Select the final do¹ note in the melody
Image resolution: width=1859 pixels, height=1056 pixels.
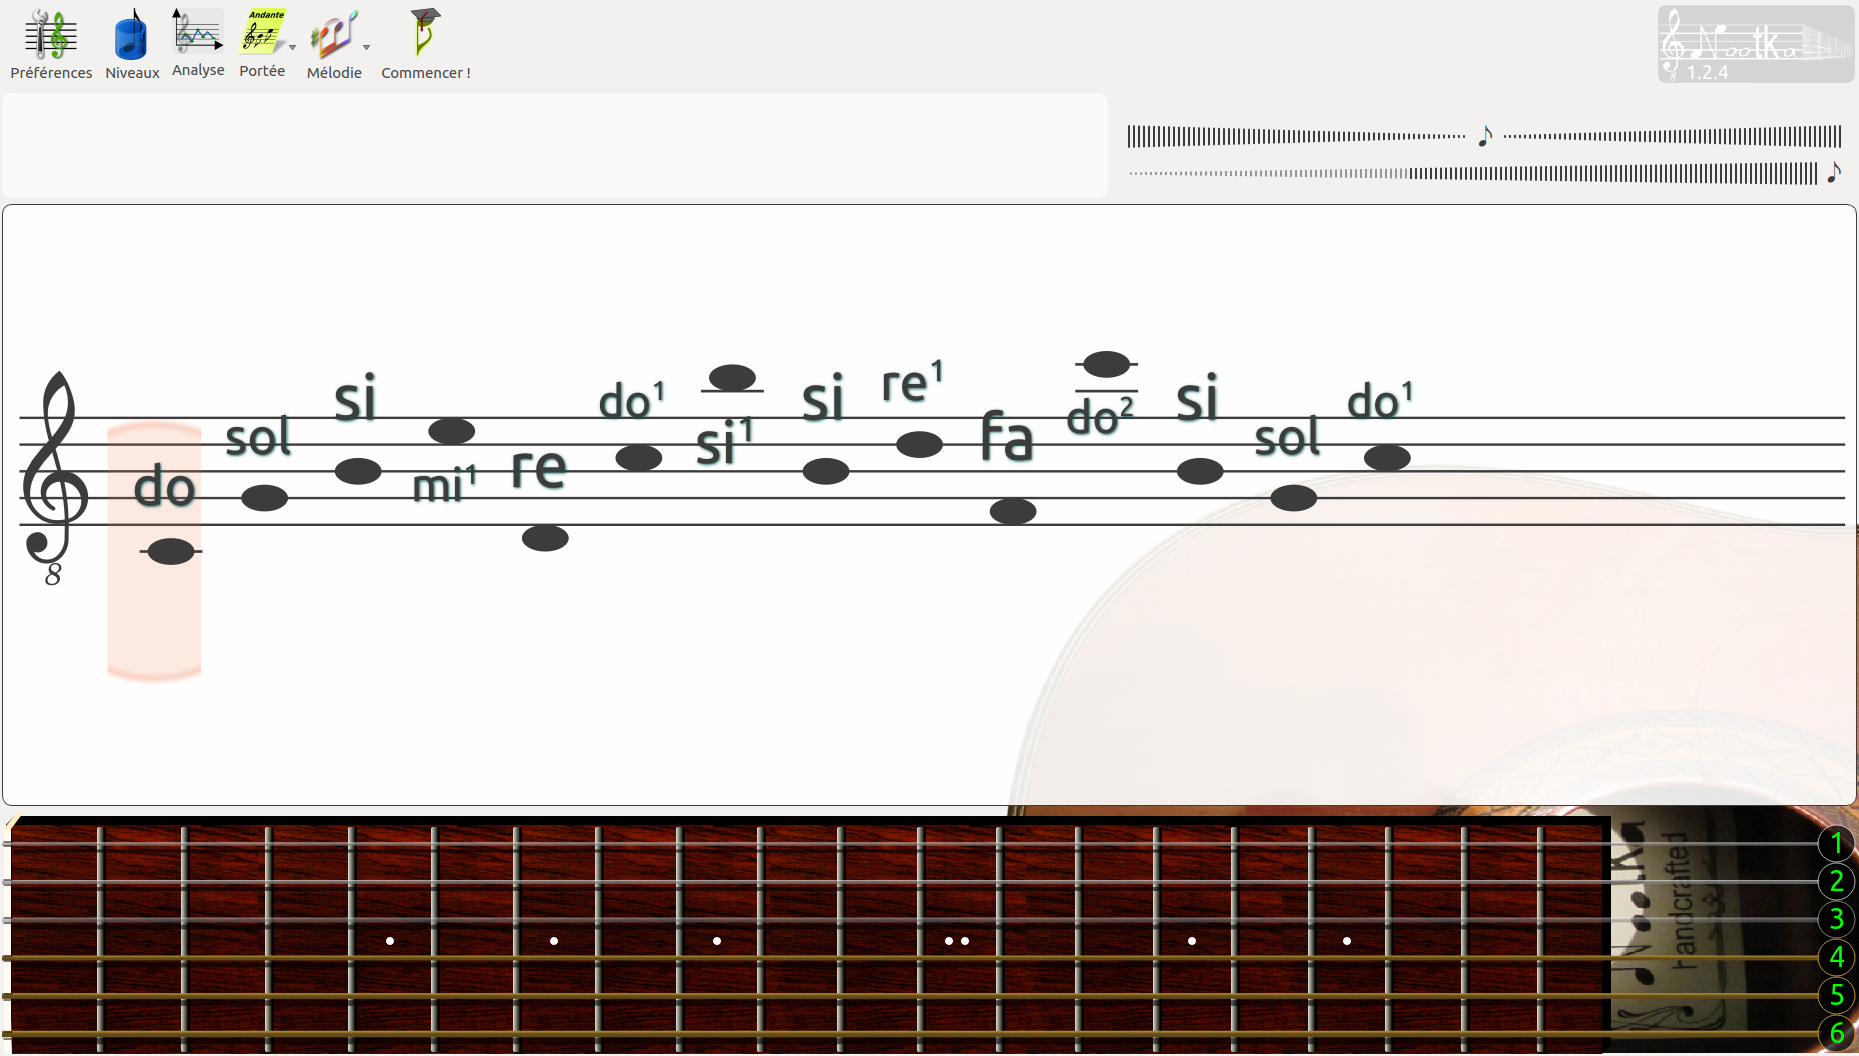tap(1387, 458)
